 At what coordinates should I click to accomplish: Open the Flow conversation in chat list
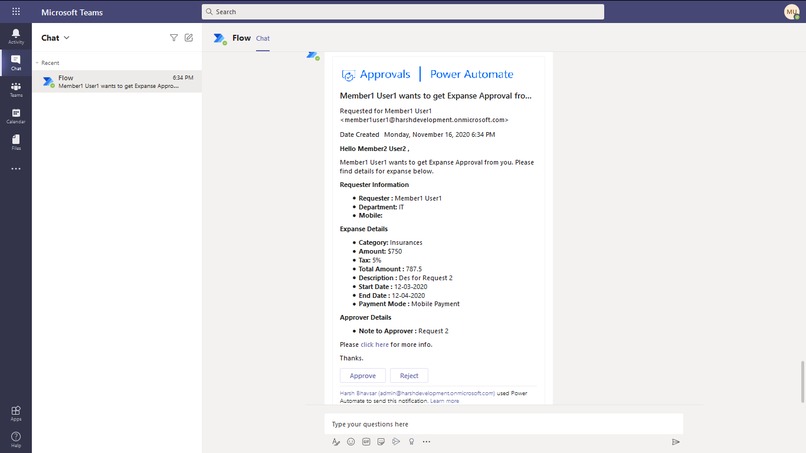(117, 81)
